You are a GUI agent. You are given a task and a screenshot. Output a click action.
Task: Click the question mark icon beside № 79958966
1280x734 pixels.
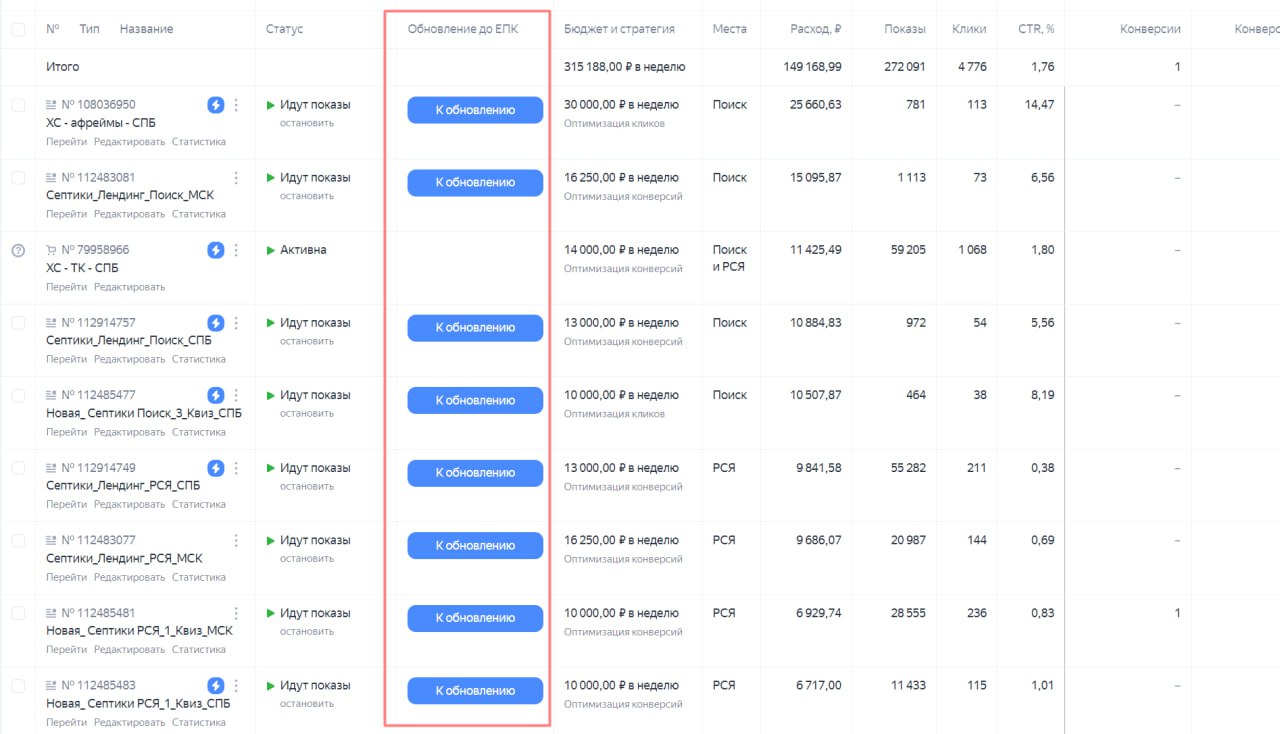[18, 250]
